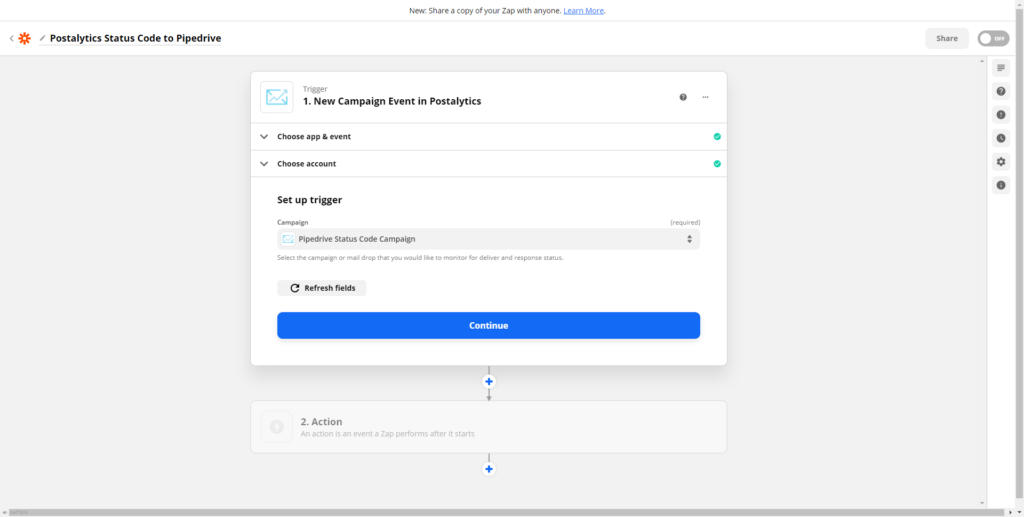The height and width of the screenshot is (517, 1024).
Task: Open trigger step help question icon
Action: click(683, 97)
